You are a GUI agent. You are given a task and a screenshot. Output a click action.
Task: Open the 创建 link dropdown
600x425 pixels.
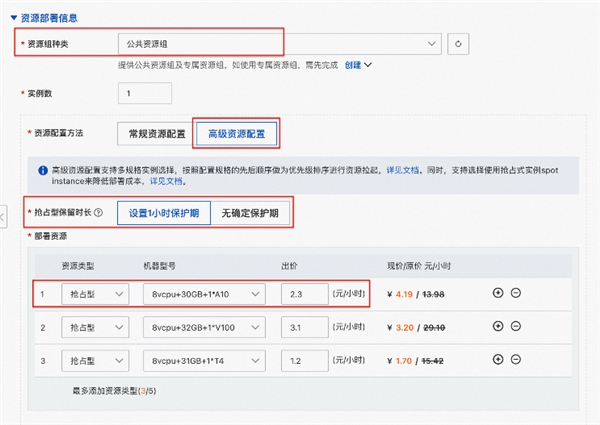coord(358,65)
